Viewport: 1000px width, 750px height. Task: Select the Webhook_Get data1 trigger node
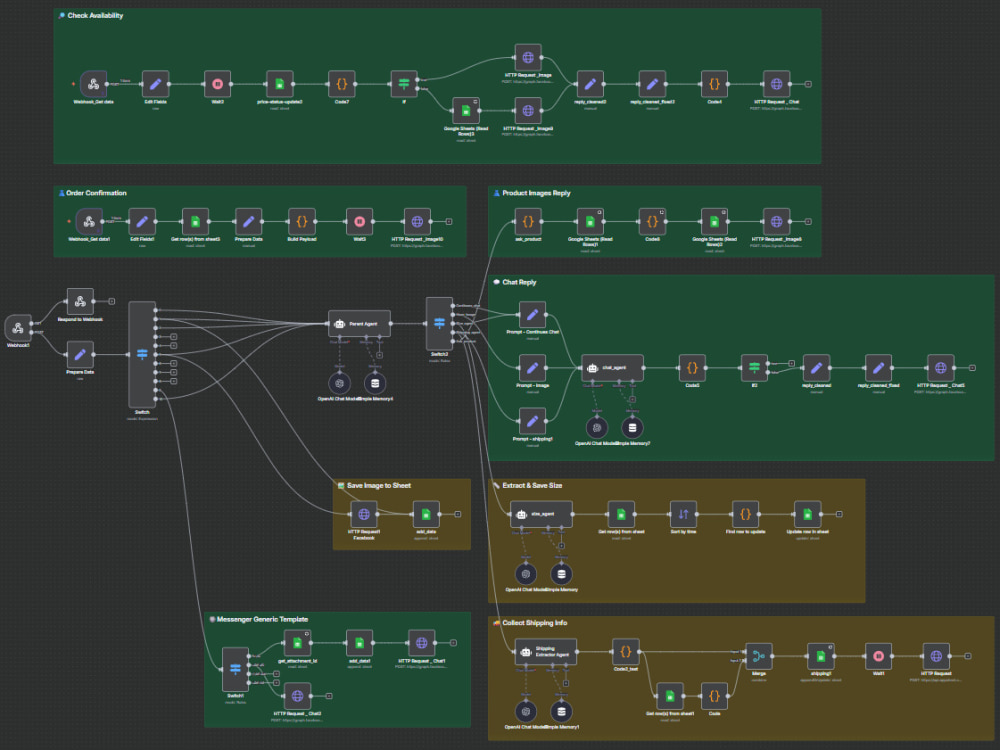coord(89,221)
